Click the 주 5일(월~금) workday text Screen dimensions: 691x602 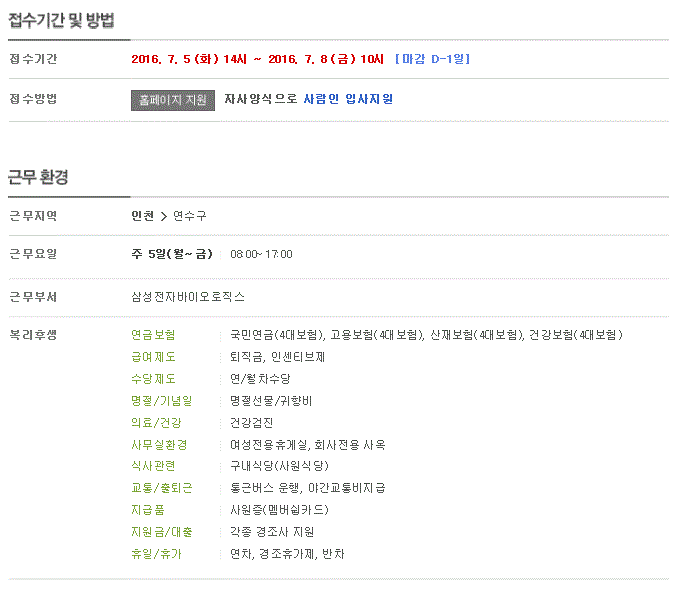171,254
